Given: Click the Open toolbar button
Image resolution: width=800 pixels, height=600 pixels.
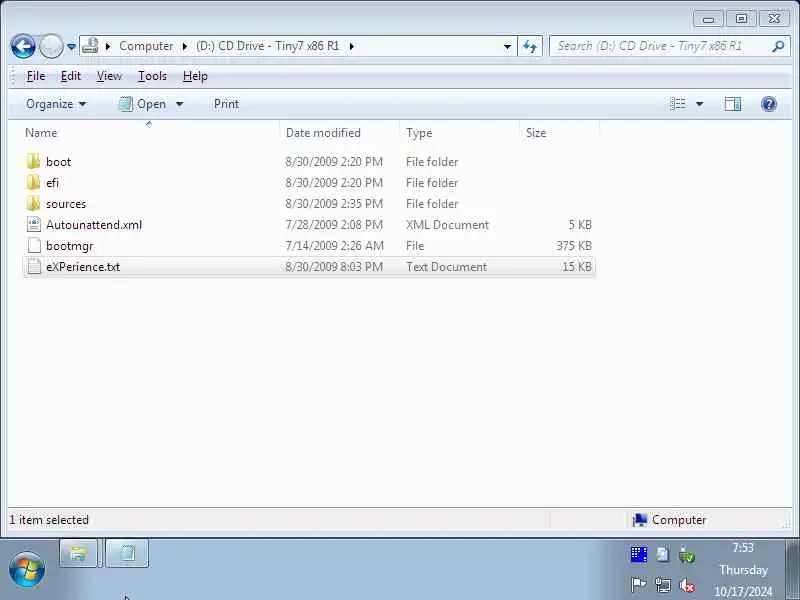Looking at the screenshot, I should pyautogui.click(x=143, y=104).
